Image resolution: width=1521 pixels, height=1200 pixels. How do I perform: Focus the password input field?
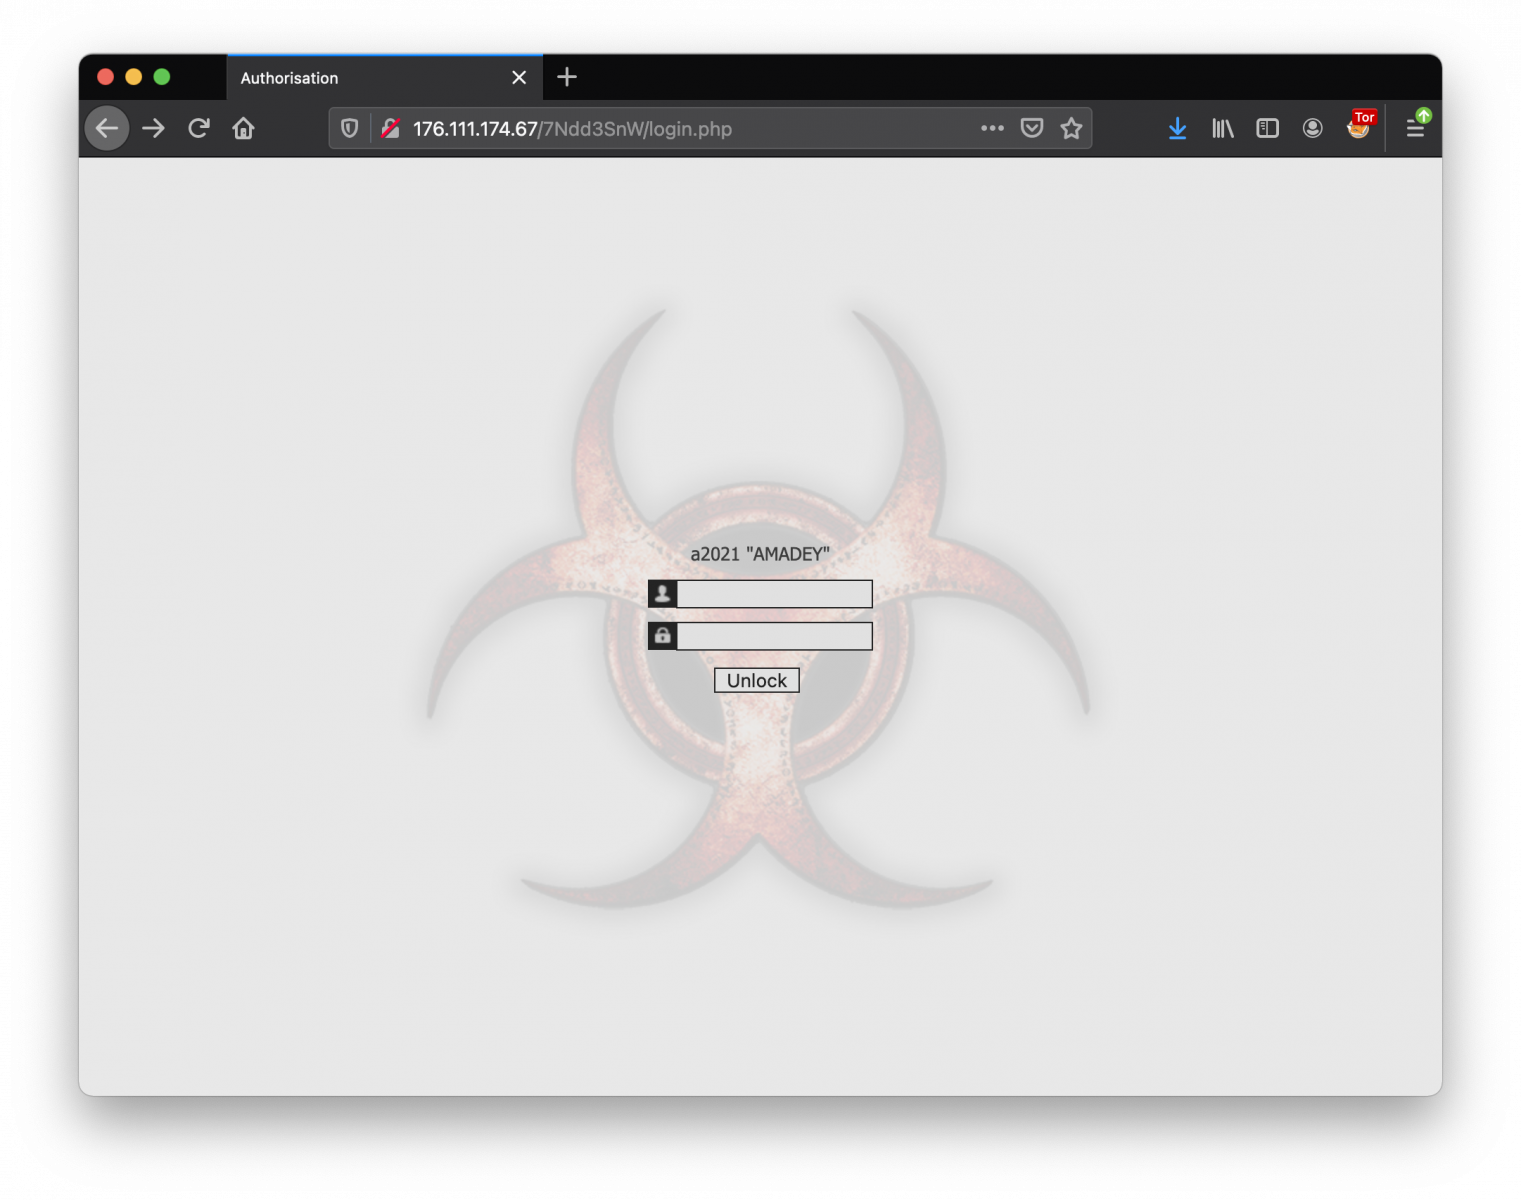point(774,636)
